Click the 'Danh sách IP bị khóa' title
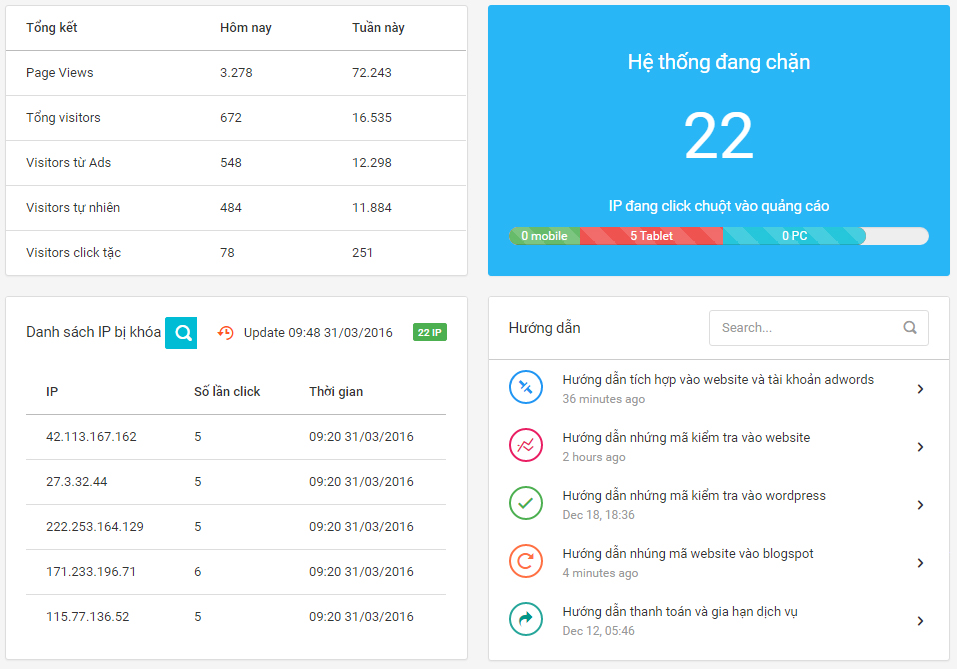This screenshot has width=957, height=669. pyautogui.click(x=93, y=332)
